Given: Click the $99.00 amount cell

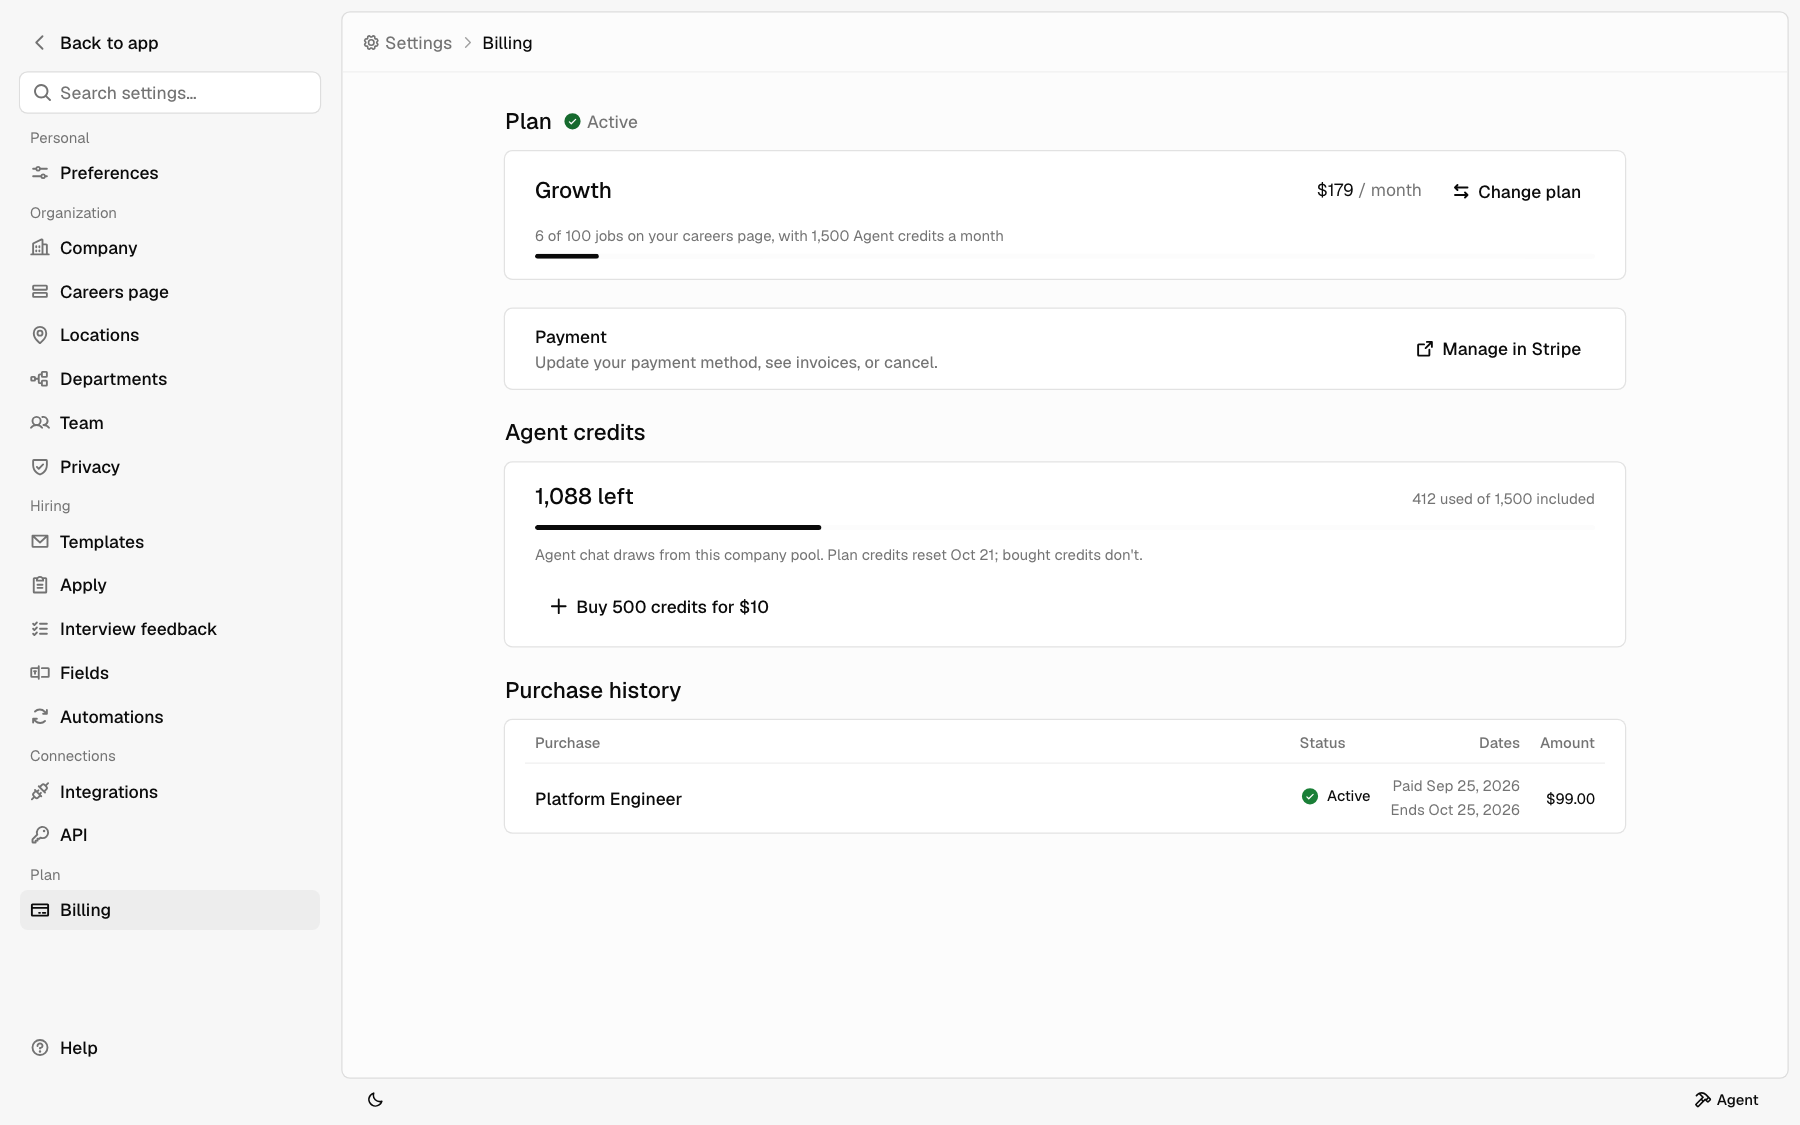Looking at the screenshot, I should point(1570,798).
